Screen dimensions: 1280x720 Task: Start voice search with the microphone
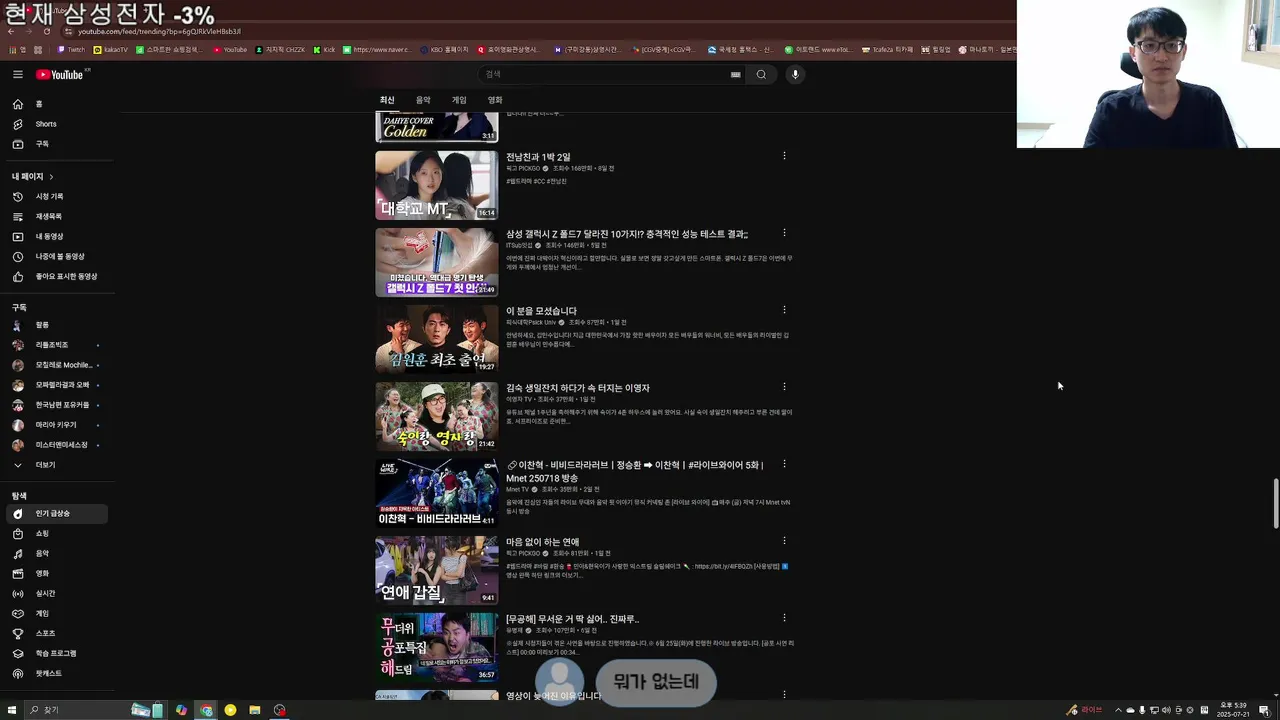pyautogui.click(x=795, y=74)
